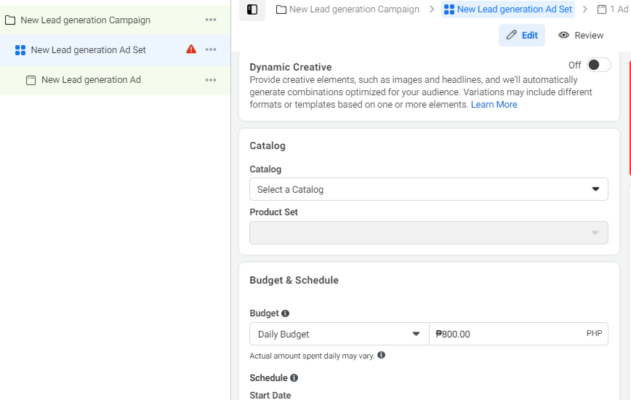Select New Lead generation Campaign in tree
631x400 pixels.
tap(85, 19)
